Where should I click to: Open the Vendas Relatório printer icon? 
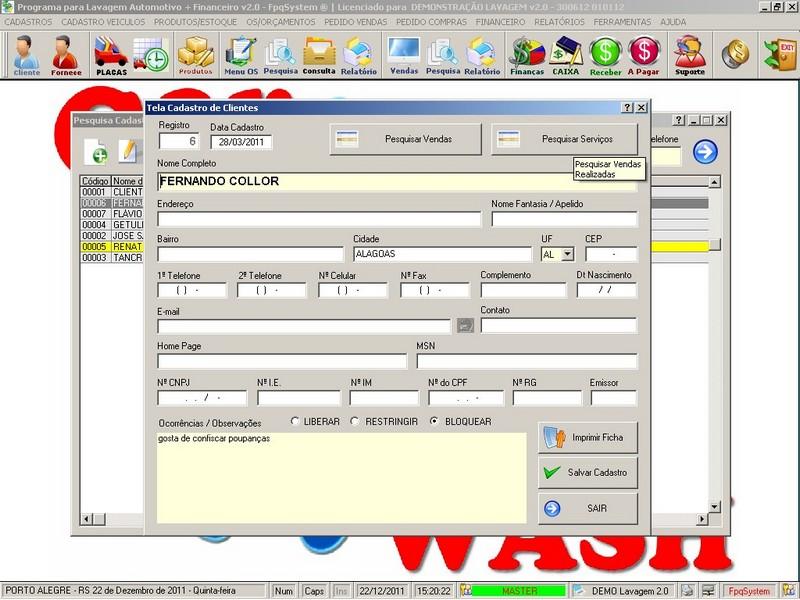[x=482, y=55]
